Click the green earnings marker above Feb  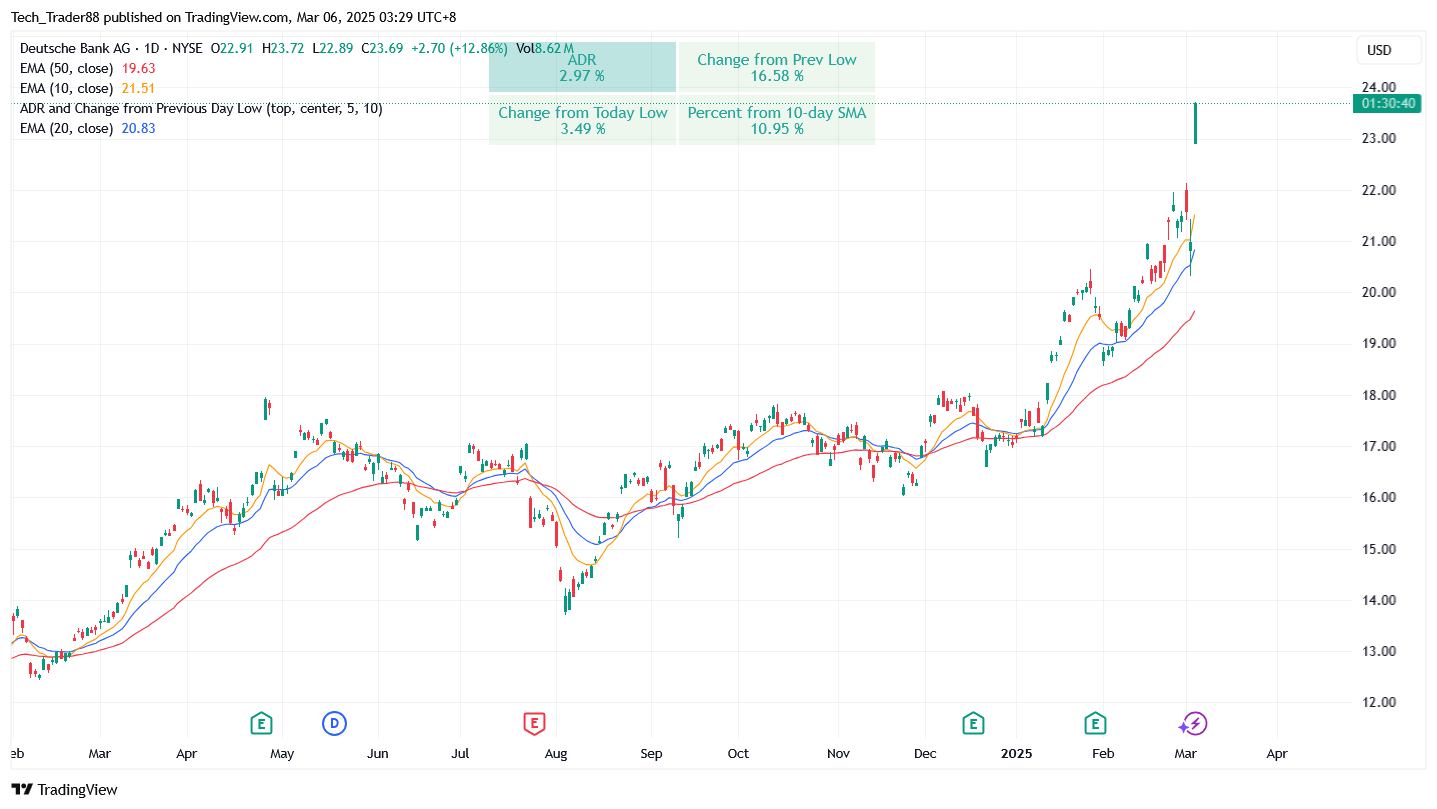(1095, 723)
